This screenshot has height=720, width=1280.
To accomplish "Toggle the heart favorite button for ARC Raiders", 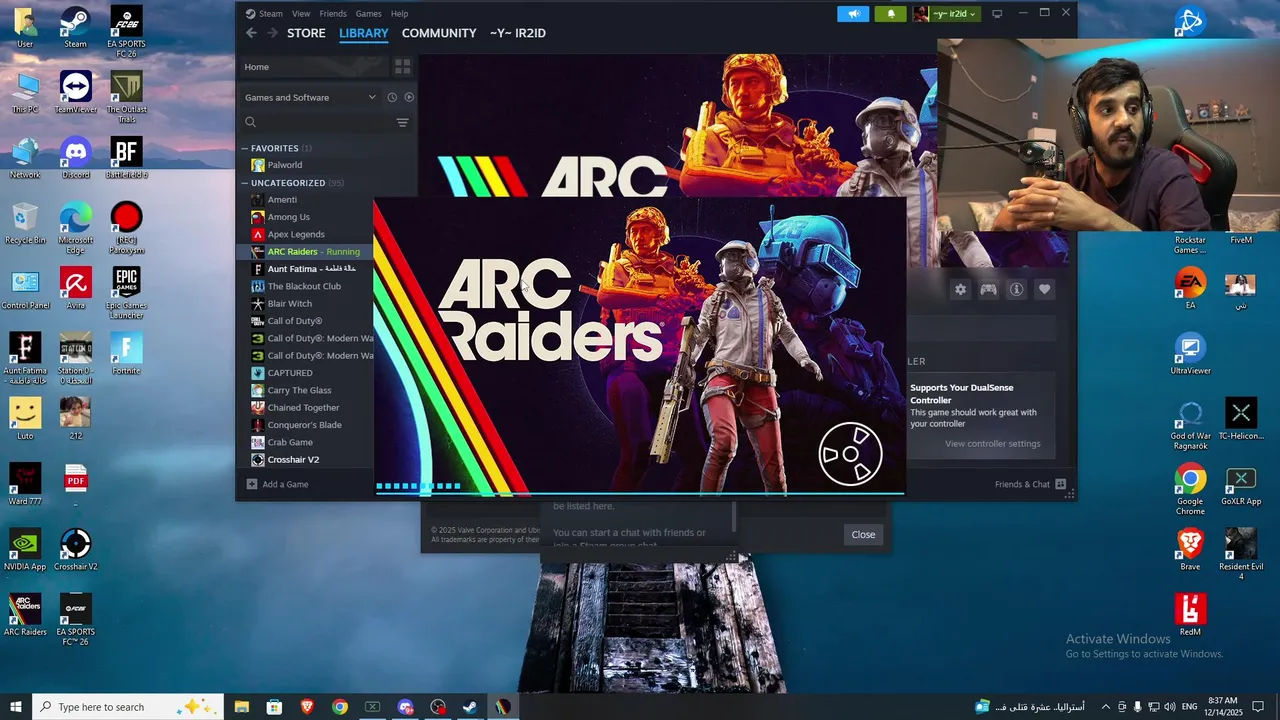I will tap(1044, 289).
